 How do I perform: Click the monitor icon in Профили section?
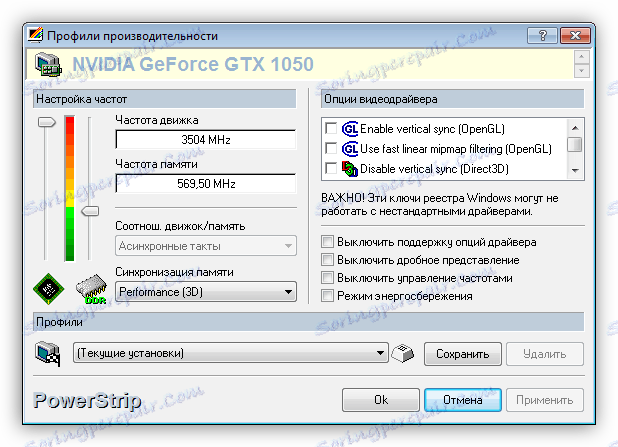(48, 354)
